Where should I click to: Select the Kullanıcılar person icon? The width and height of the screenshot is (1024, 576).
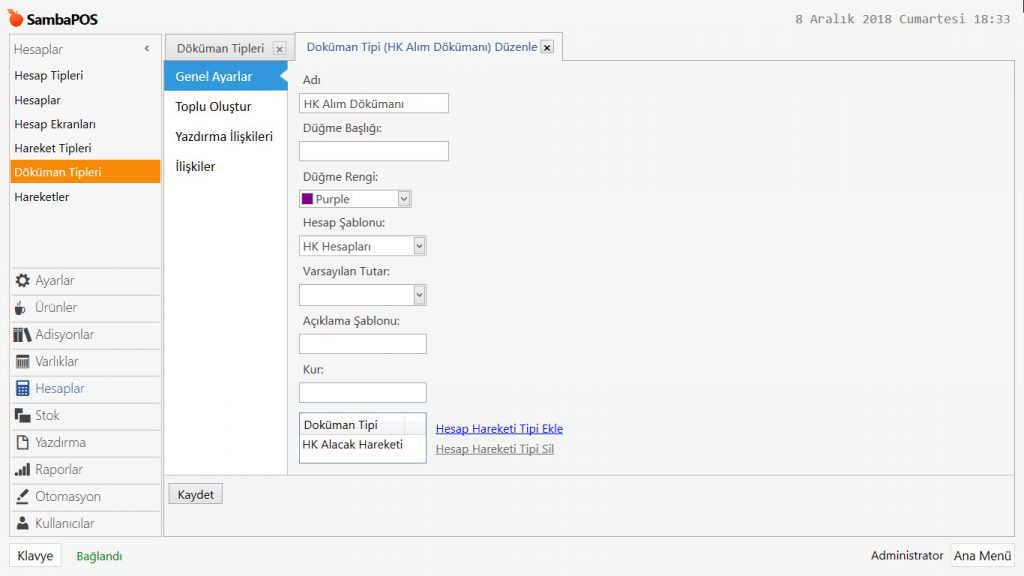22,524
